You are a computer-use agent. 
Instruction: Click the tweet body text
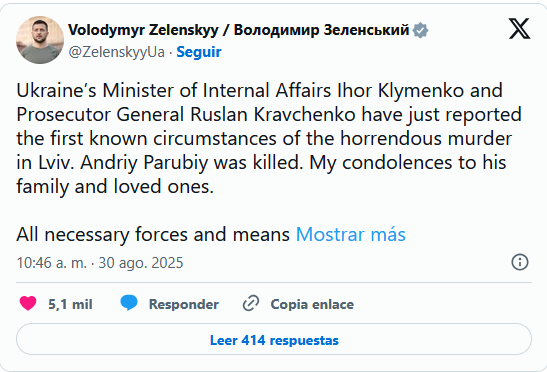pyautogui.click(x=269, y=139)
